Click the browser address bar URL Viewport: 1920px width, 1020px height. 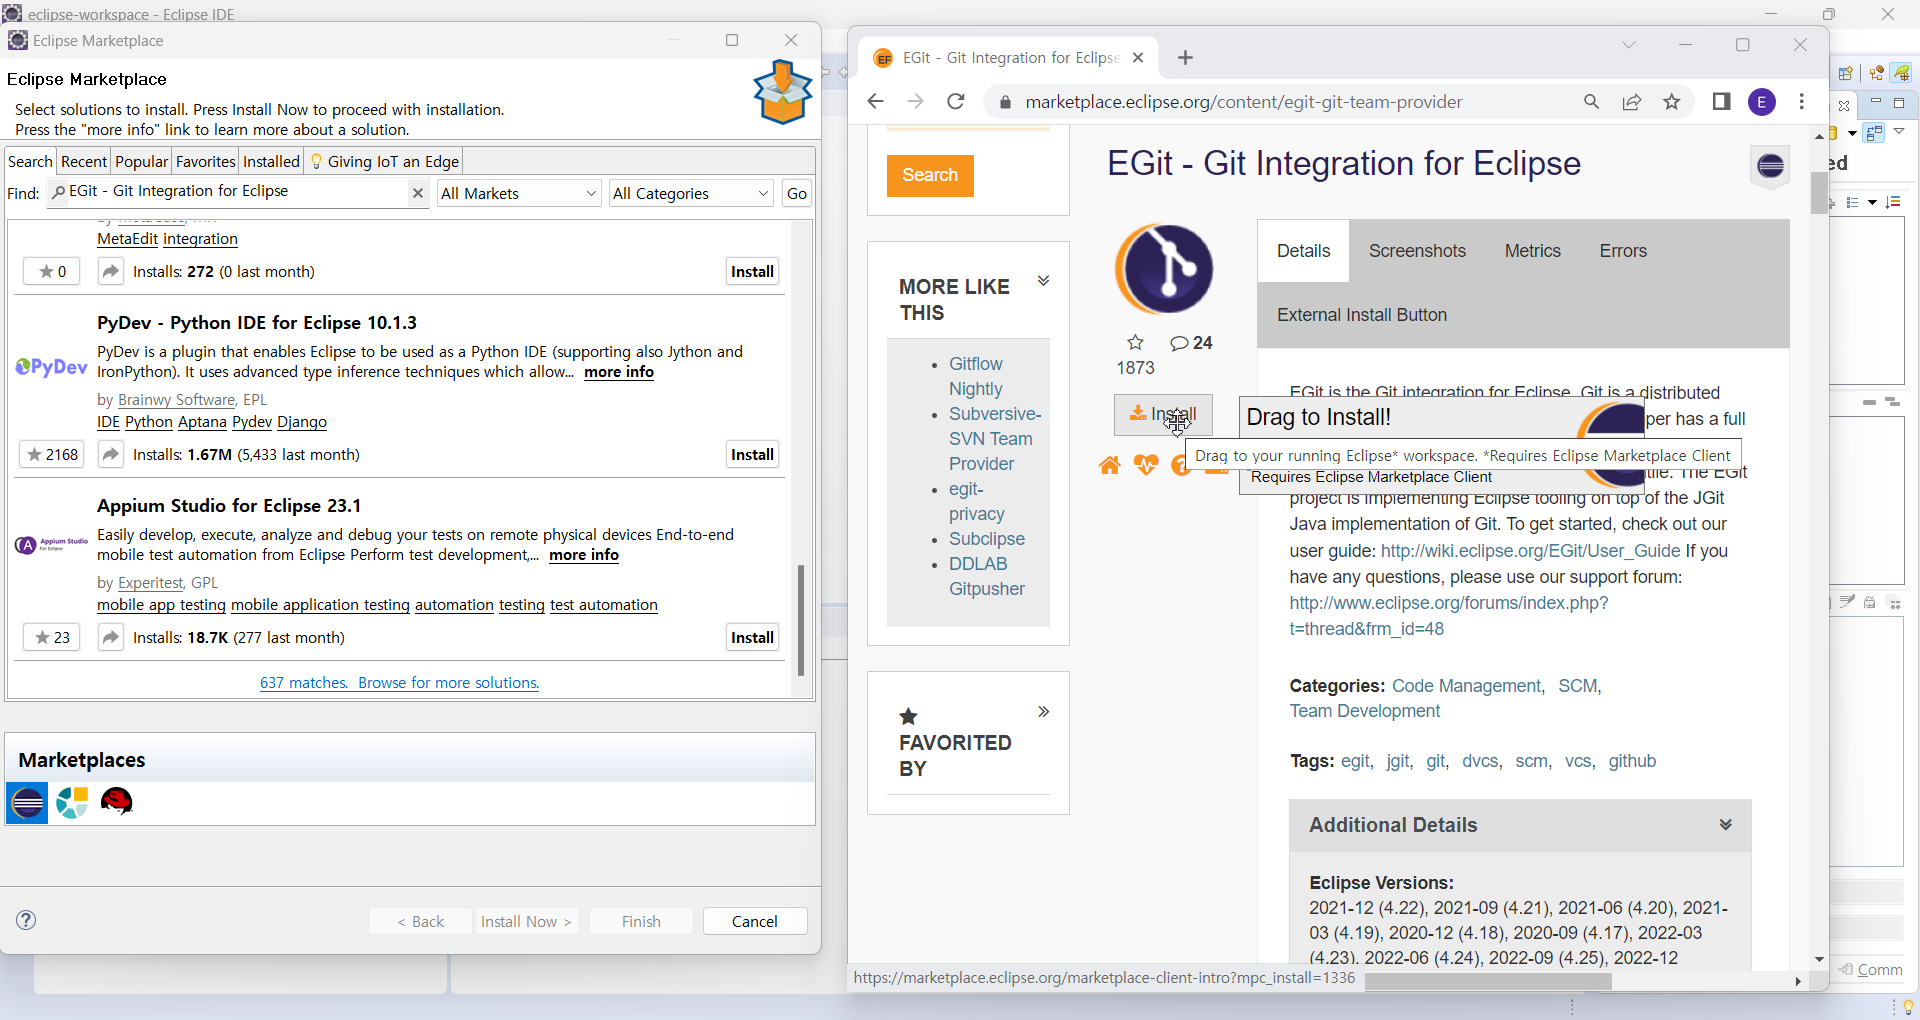click(x=1244, y=102)
